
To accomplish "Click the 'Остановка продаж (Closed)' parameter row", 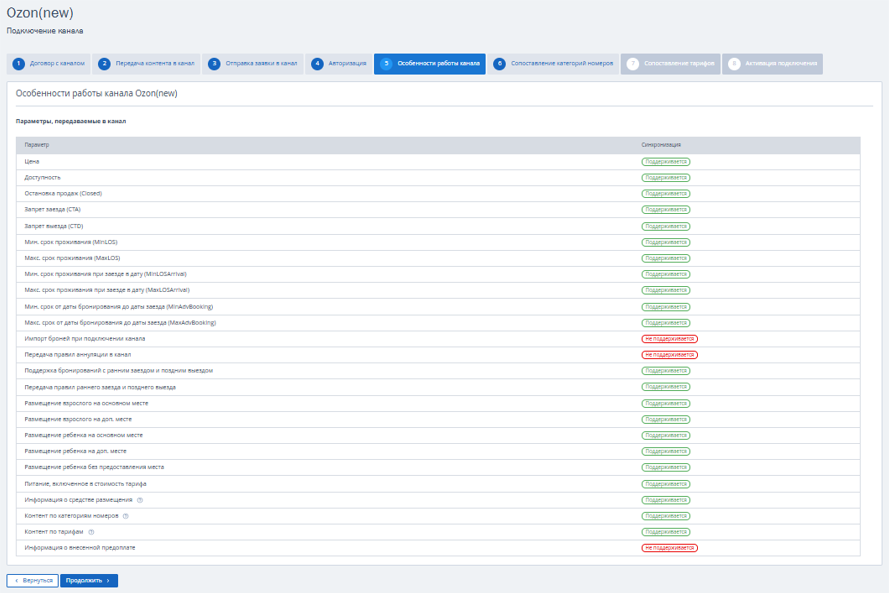I will tap(63, 194).
